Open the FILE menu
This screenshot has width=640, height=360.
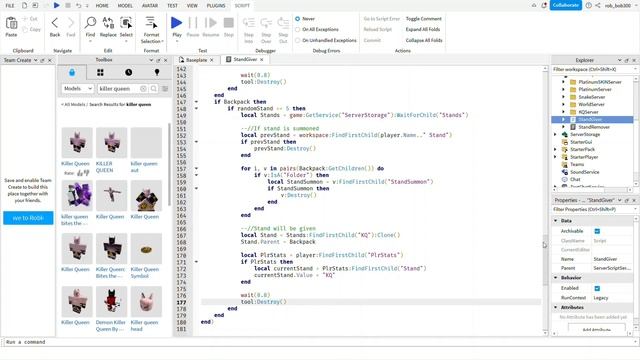click(10, 6)
